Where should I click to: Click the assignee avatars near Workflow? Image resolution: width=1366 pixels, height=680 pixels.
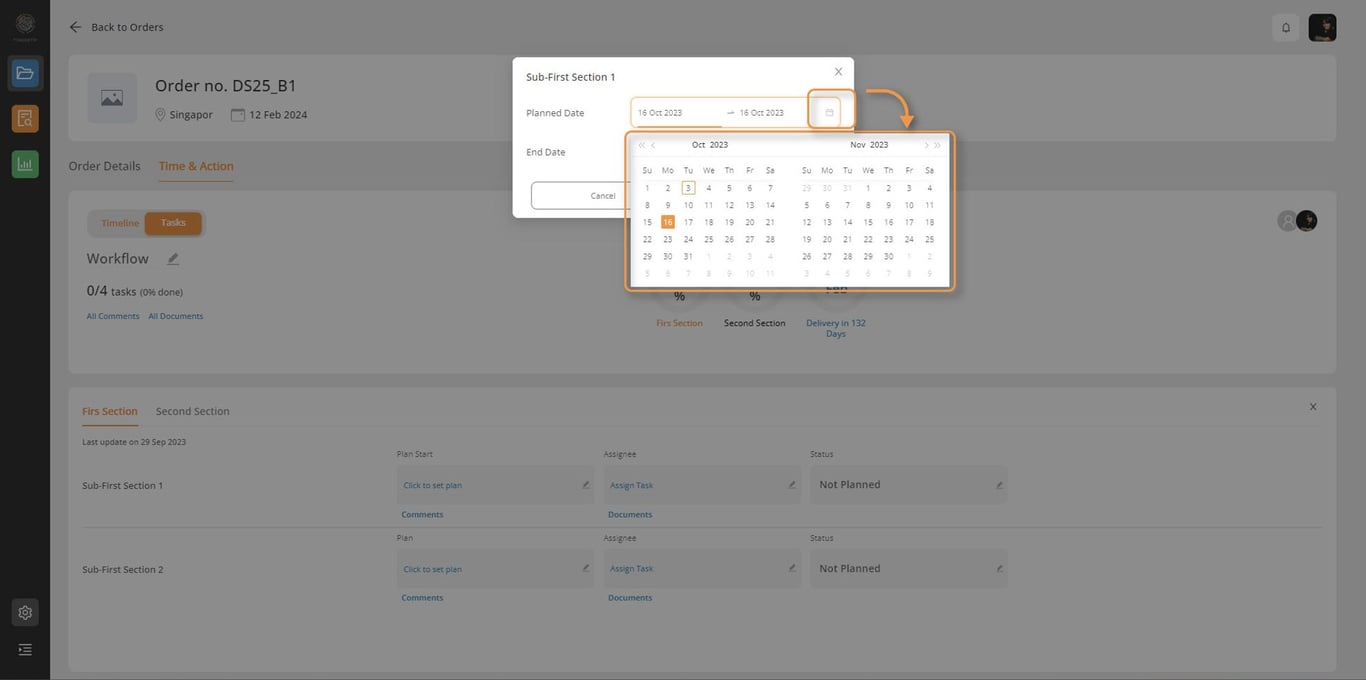pyautogui.click(x=1297, y=221)
